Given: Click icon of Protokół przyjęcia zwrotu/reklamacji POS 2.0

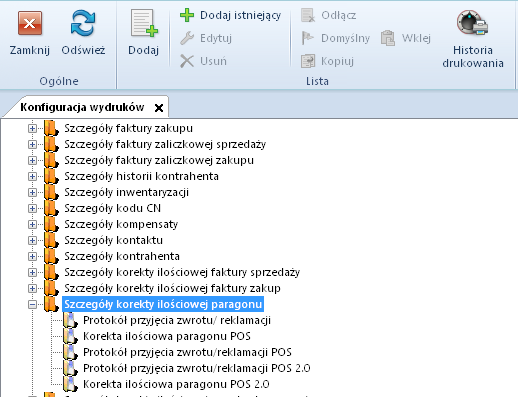Looking at the screenshot, I should coord(71,368).
